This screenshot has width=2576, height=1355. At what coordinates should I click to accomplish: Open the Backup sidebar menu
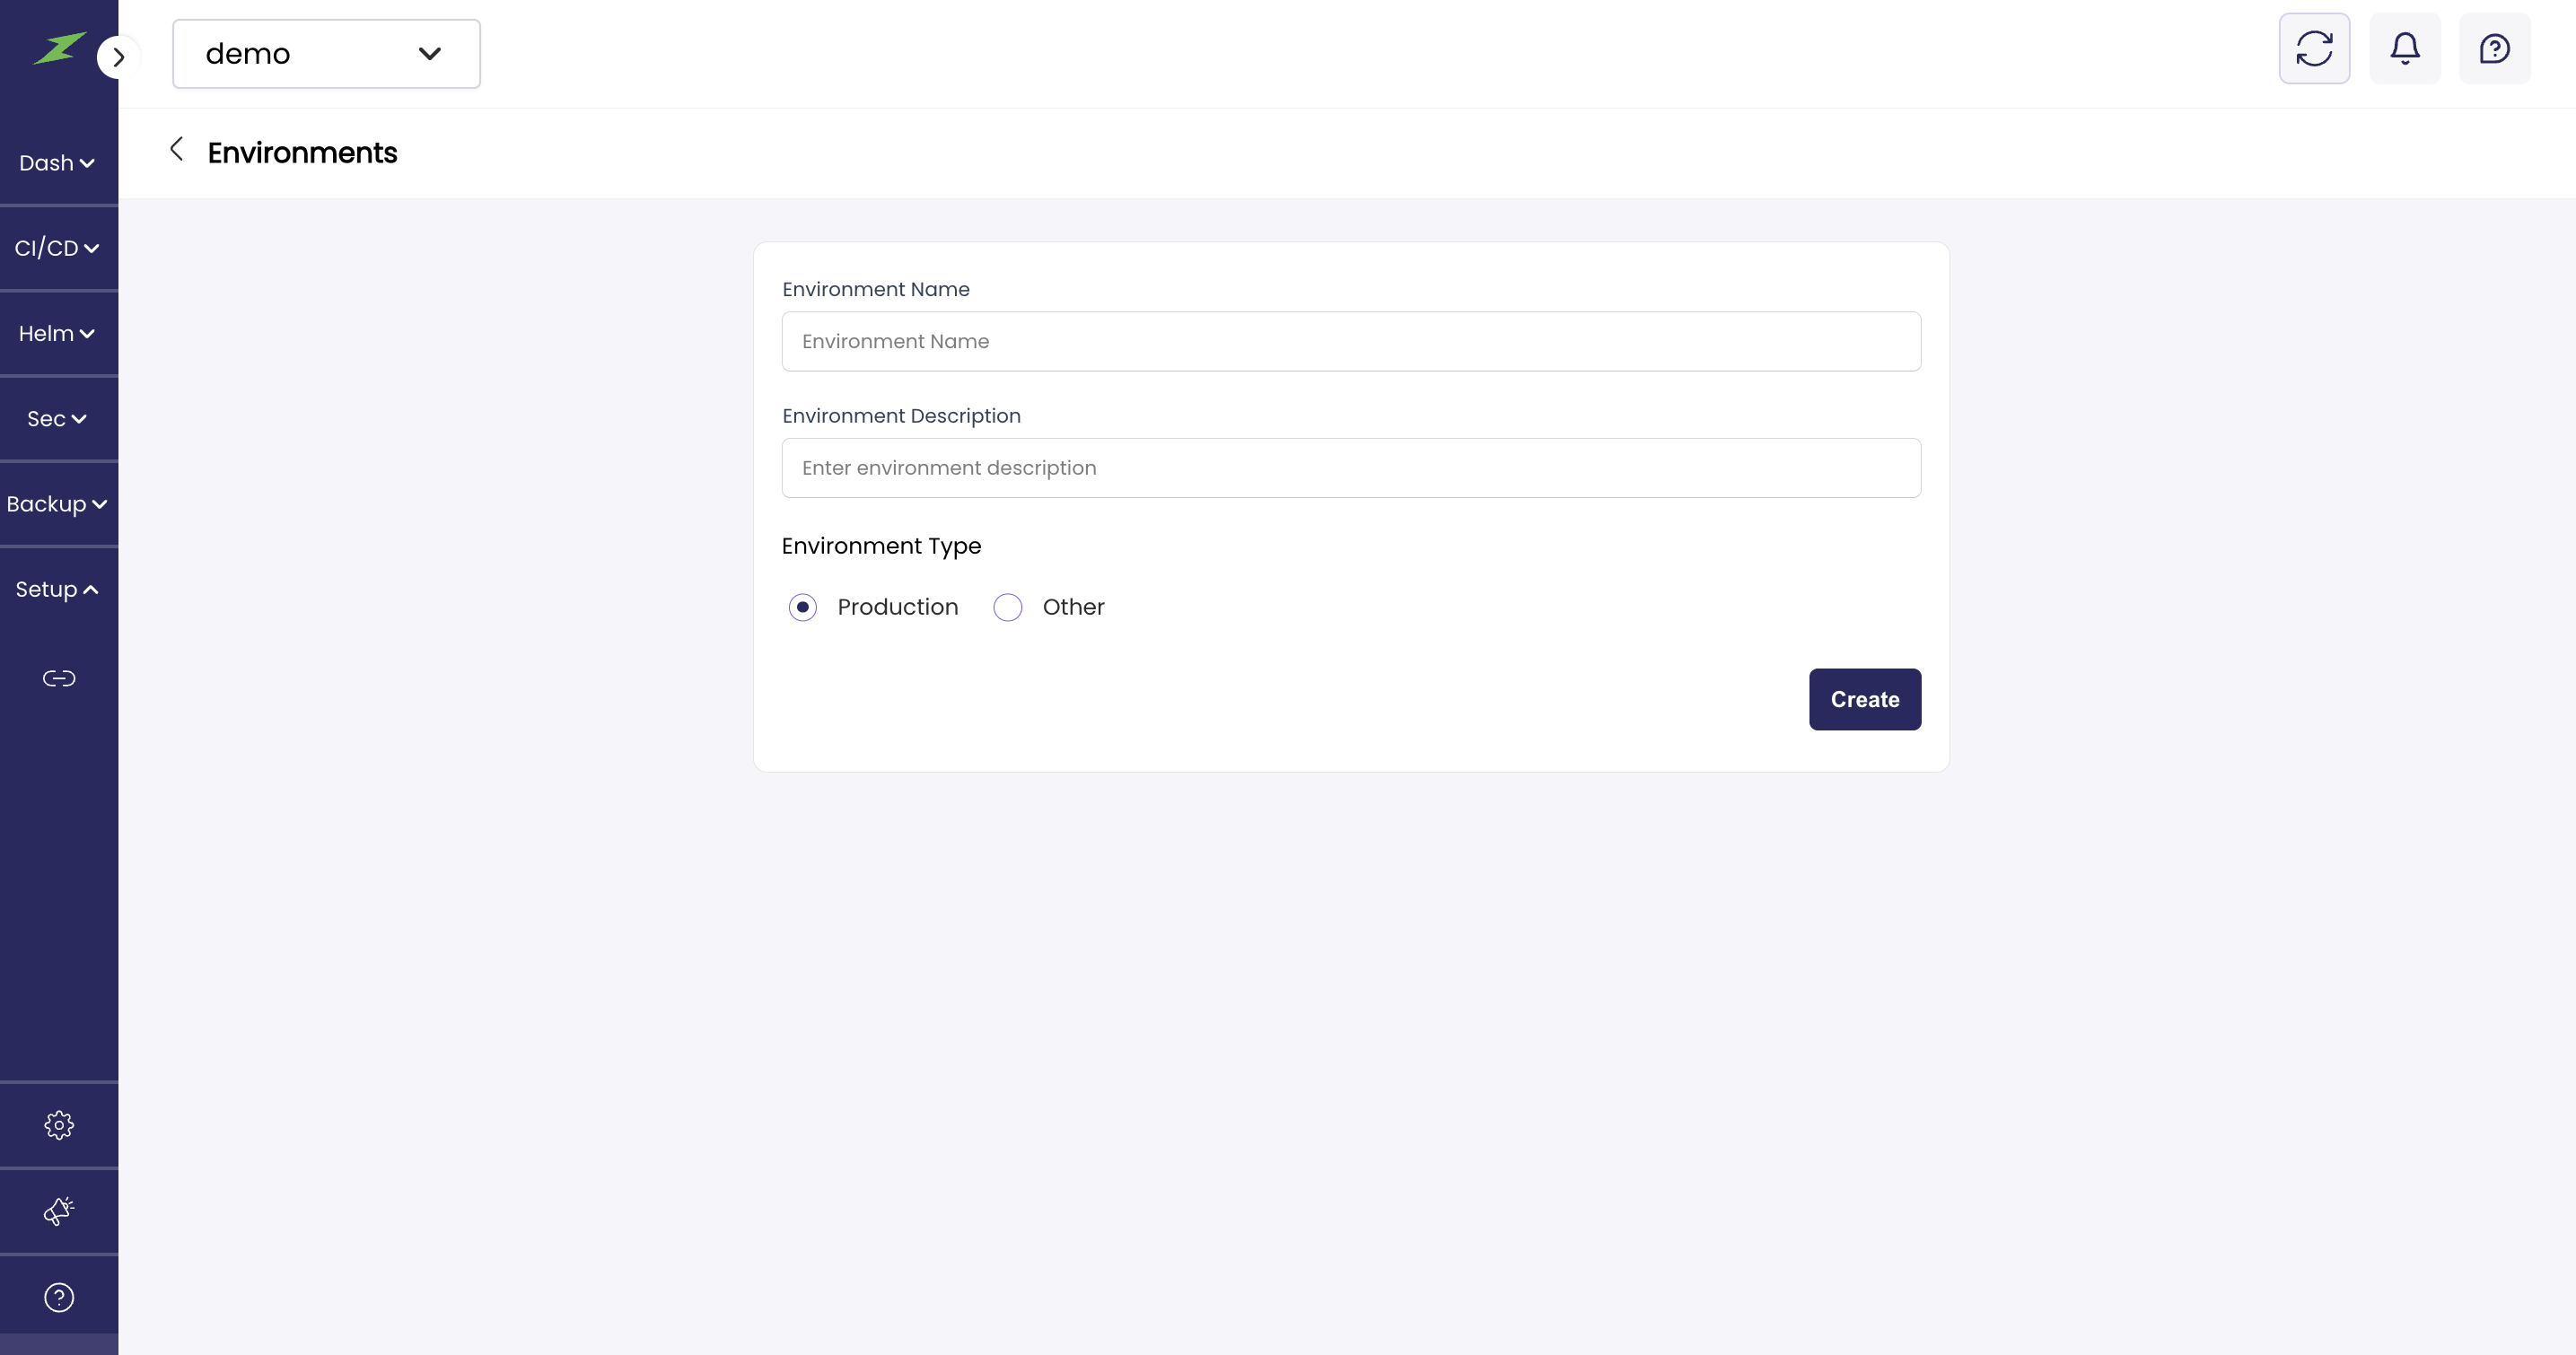[57, 504]
